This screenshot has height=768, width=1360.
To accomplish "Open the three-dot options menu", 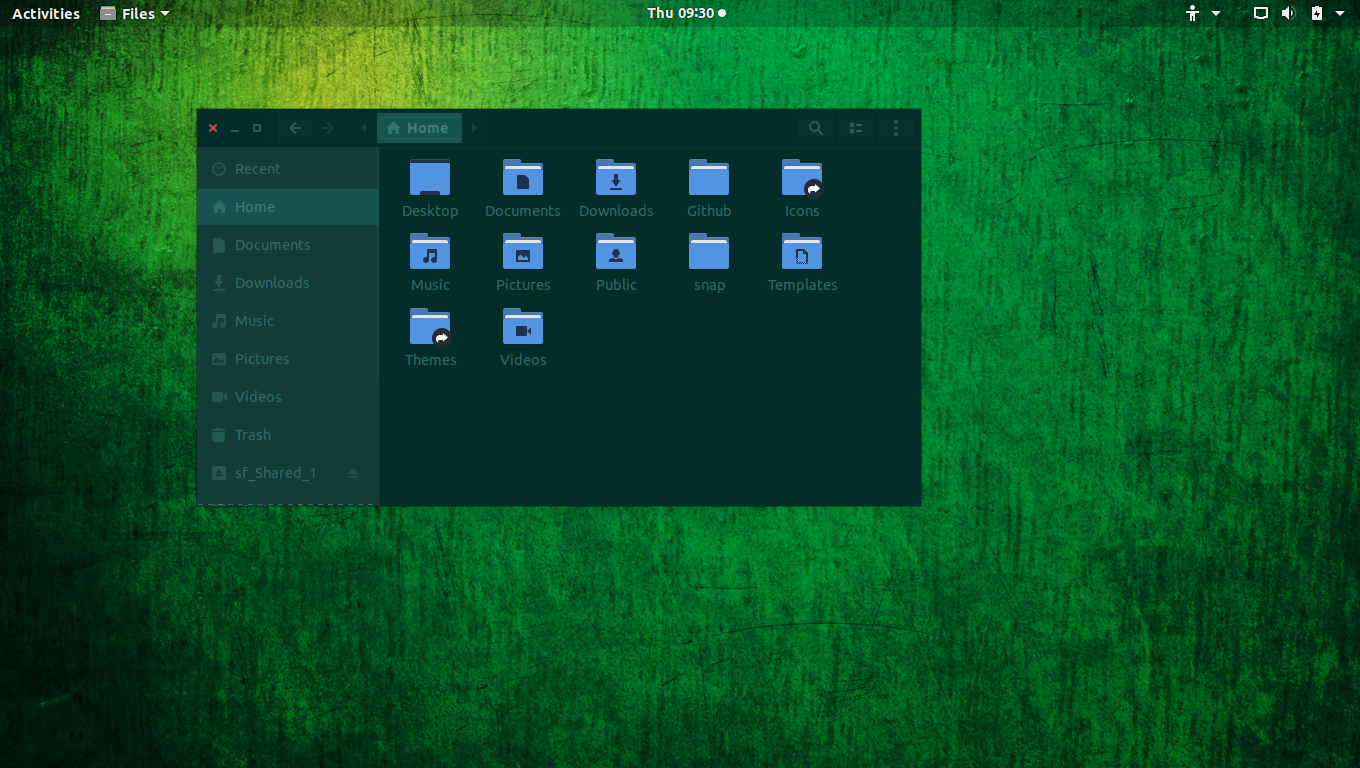I will click(x=896, y=128).
